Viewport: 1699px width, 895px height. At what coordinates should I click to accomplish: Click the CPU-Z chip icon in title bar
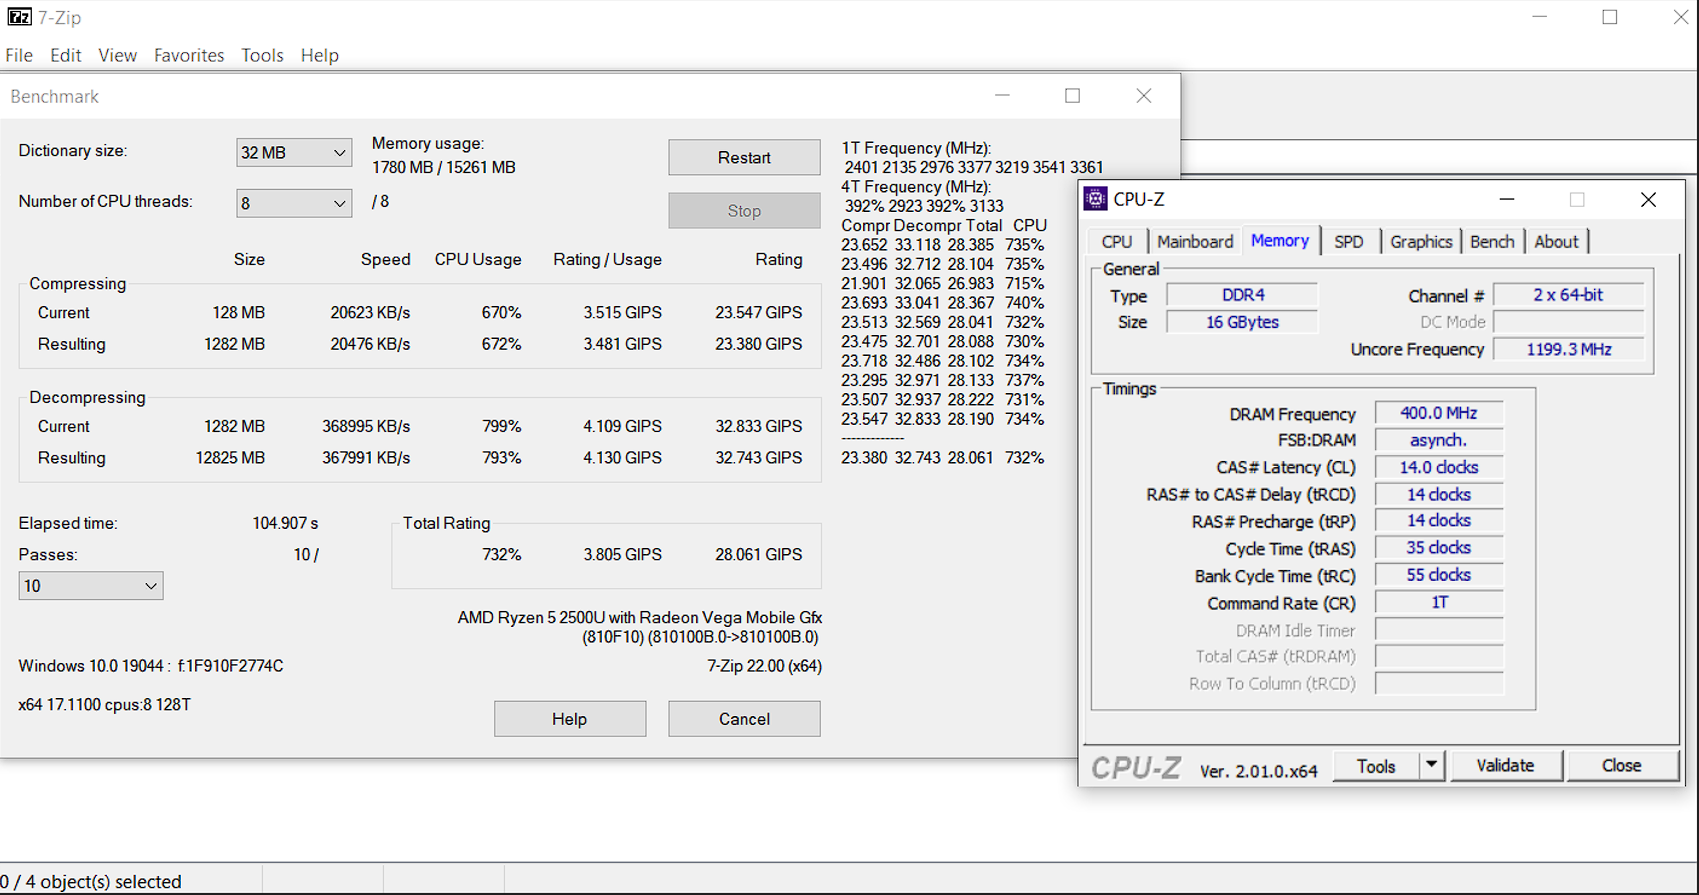pos(1096,199)
